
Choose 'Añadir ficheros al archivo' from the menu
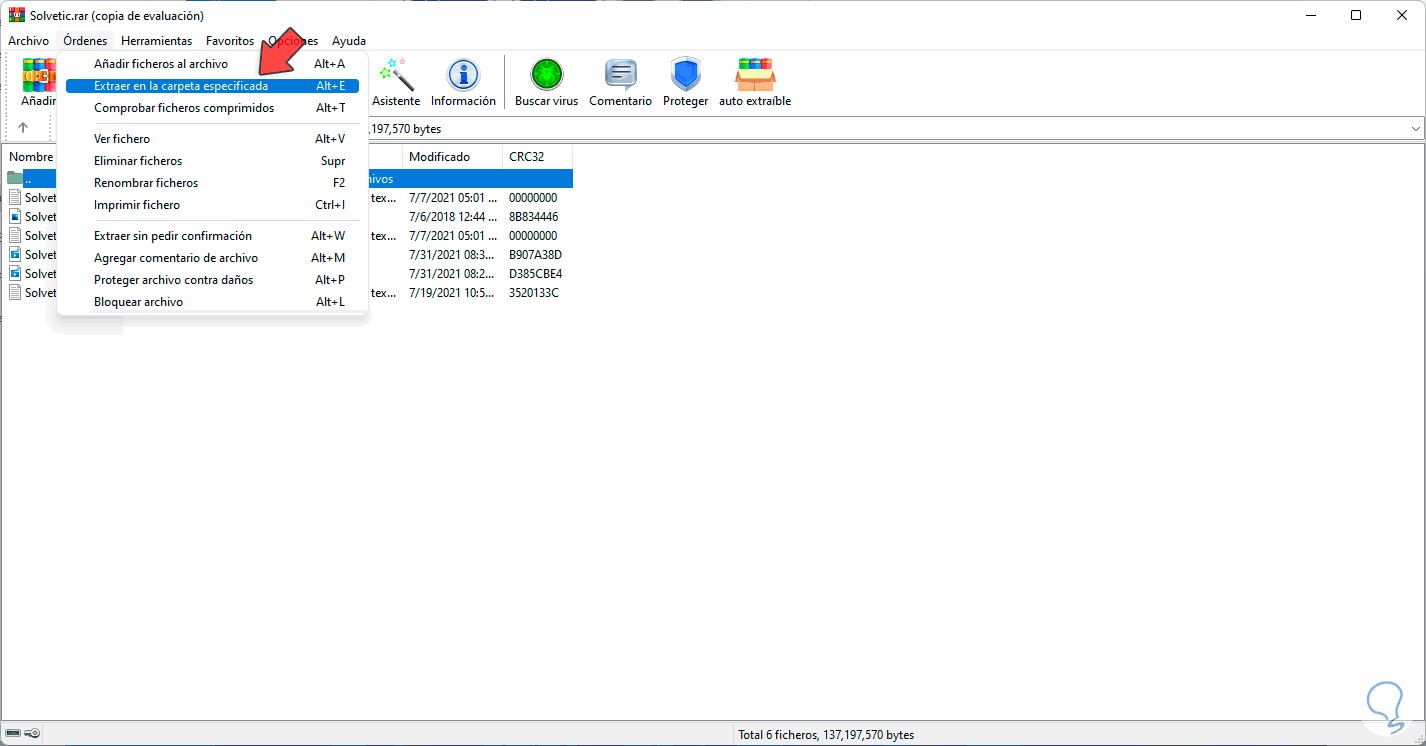pyautogui.click(x=212, y=64)
